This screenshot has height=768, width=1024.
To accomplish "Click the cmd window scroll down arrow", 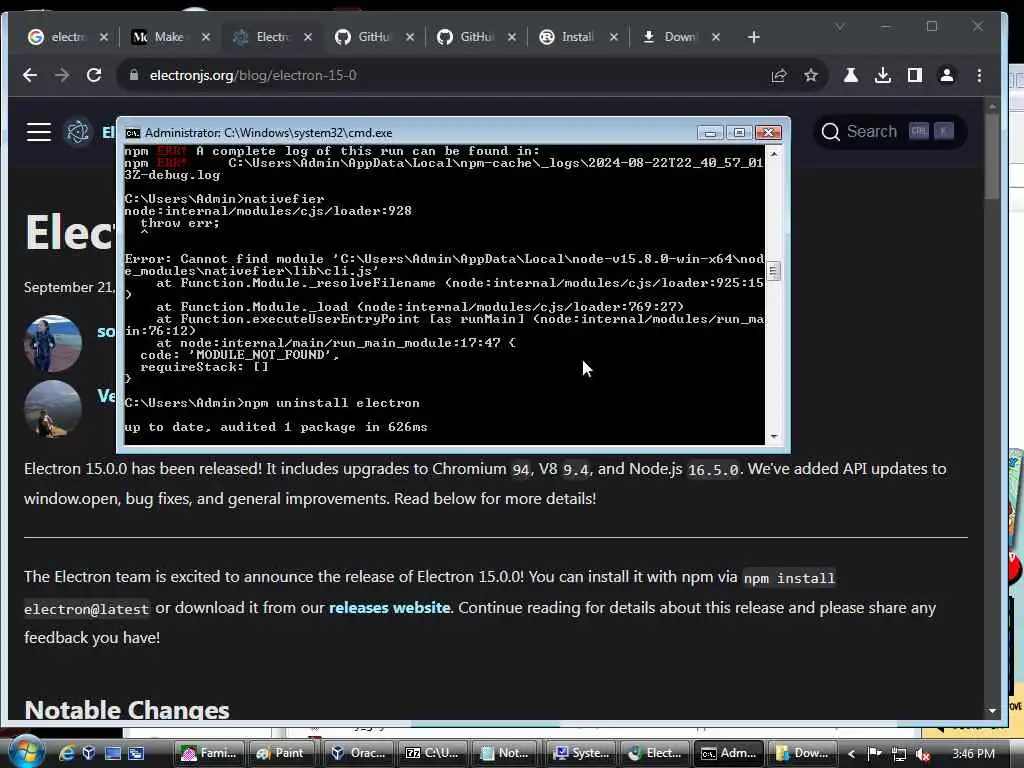I will (x=774, y=436).
